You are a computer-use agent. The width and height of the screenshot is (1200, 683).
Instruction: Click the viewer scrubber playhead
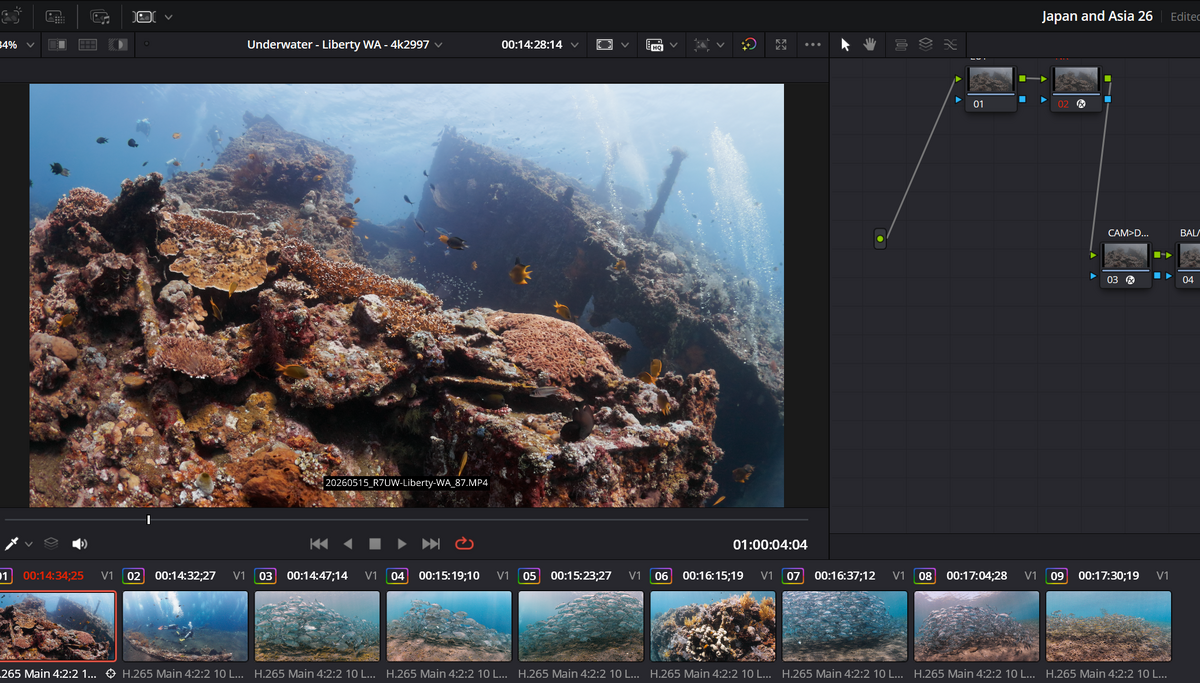tap(148, 519)
